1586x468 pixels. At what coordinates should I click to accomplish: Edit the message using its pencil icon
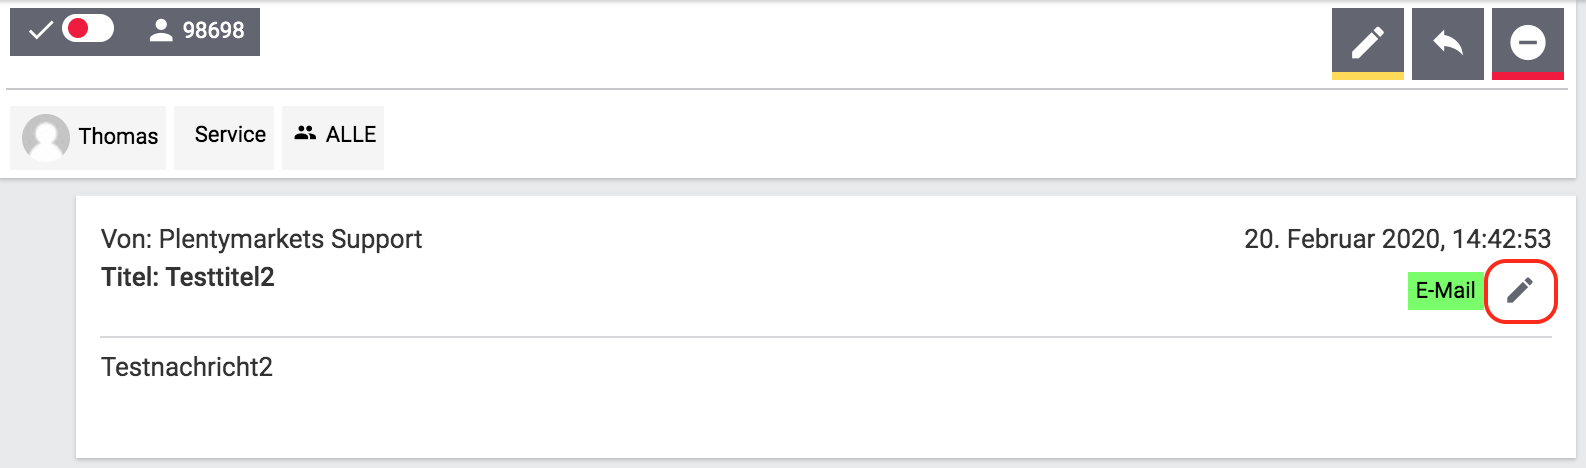point(1520,291)
